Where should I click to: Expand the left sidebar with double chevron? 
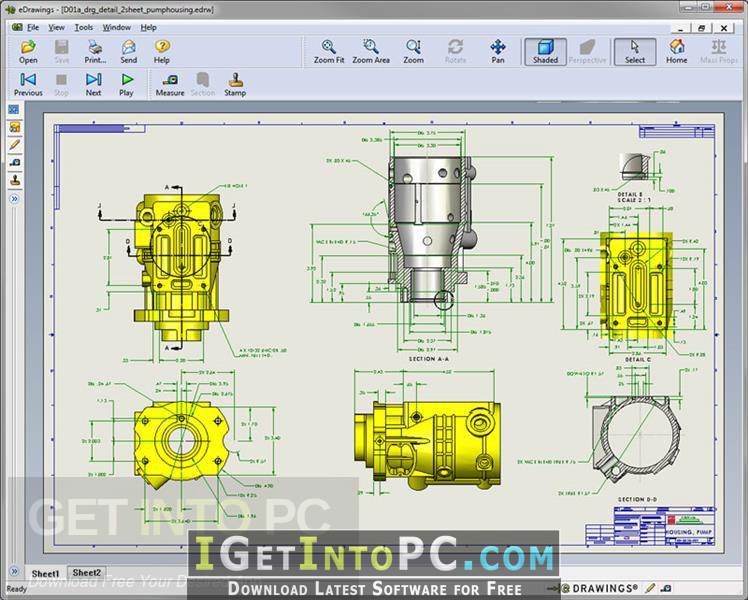14,198
